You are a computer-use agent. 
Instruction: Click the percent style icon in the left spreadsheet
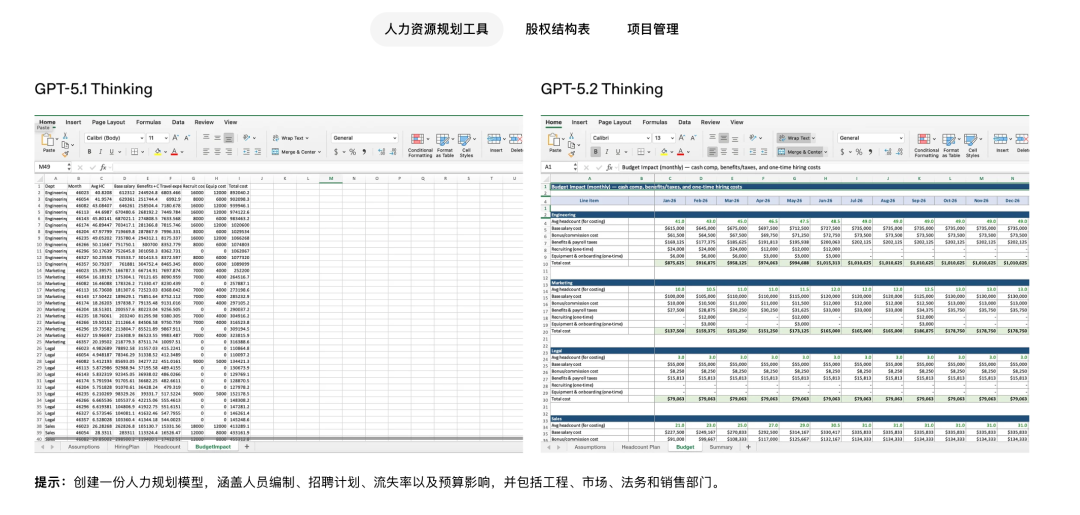pos(351,152)
